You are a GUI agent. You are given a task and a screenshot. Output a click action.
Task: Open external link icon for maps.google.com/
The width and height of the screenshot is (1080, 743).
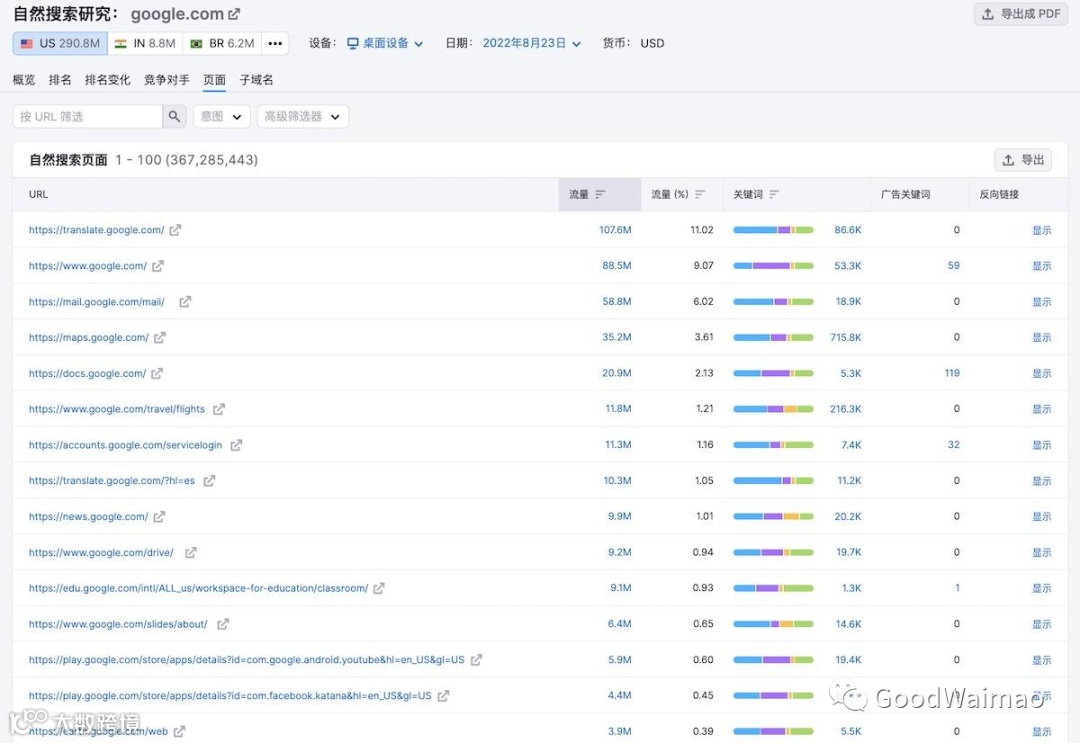coord(160,337)
